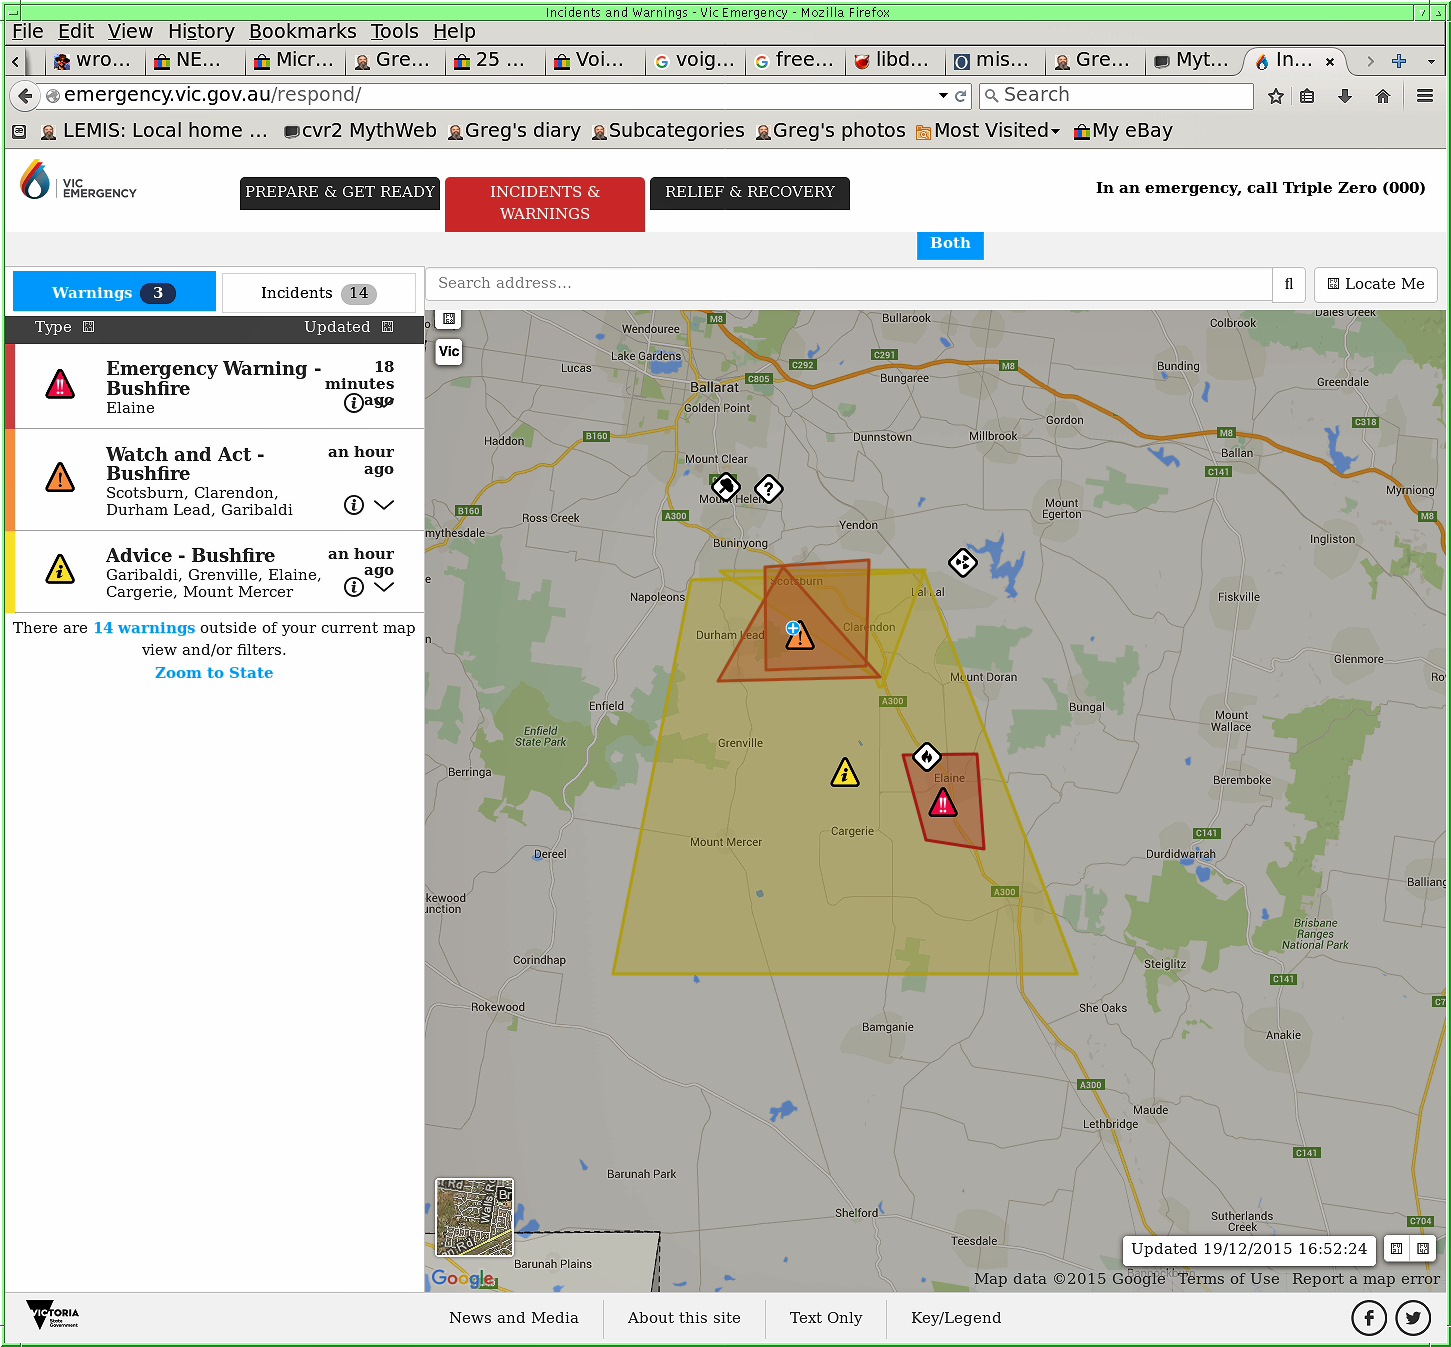Switch to the Incidents list toggle
1451x1347 pixels.
click(x=318, y=293)
